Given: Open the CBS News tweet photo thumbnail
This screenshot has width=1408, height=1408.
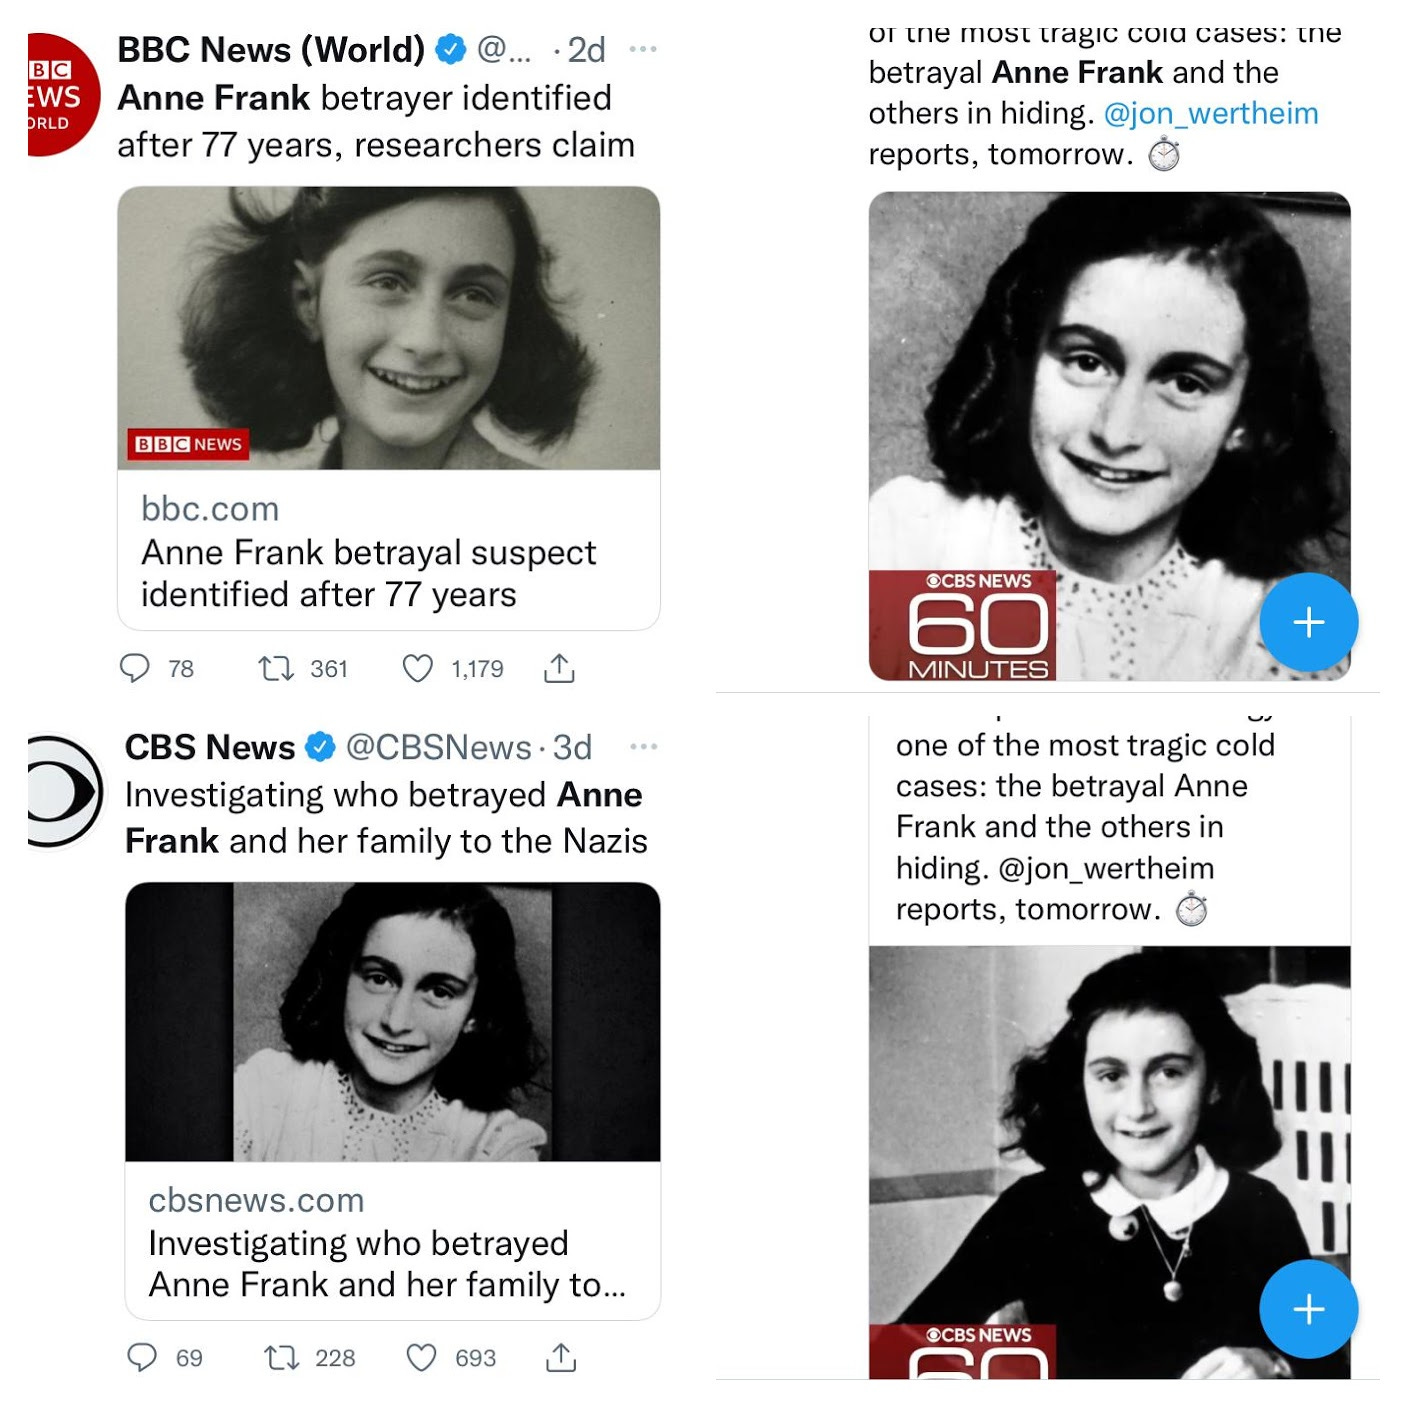Looking at the screenshot, I should coord(393,1022).
